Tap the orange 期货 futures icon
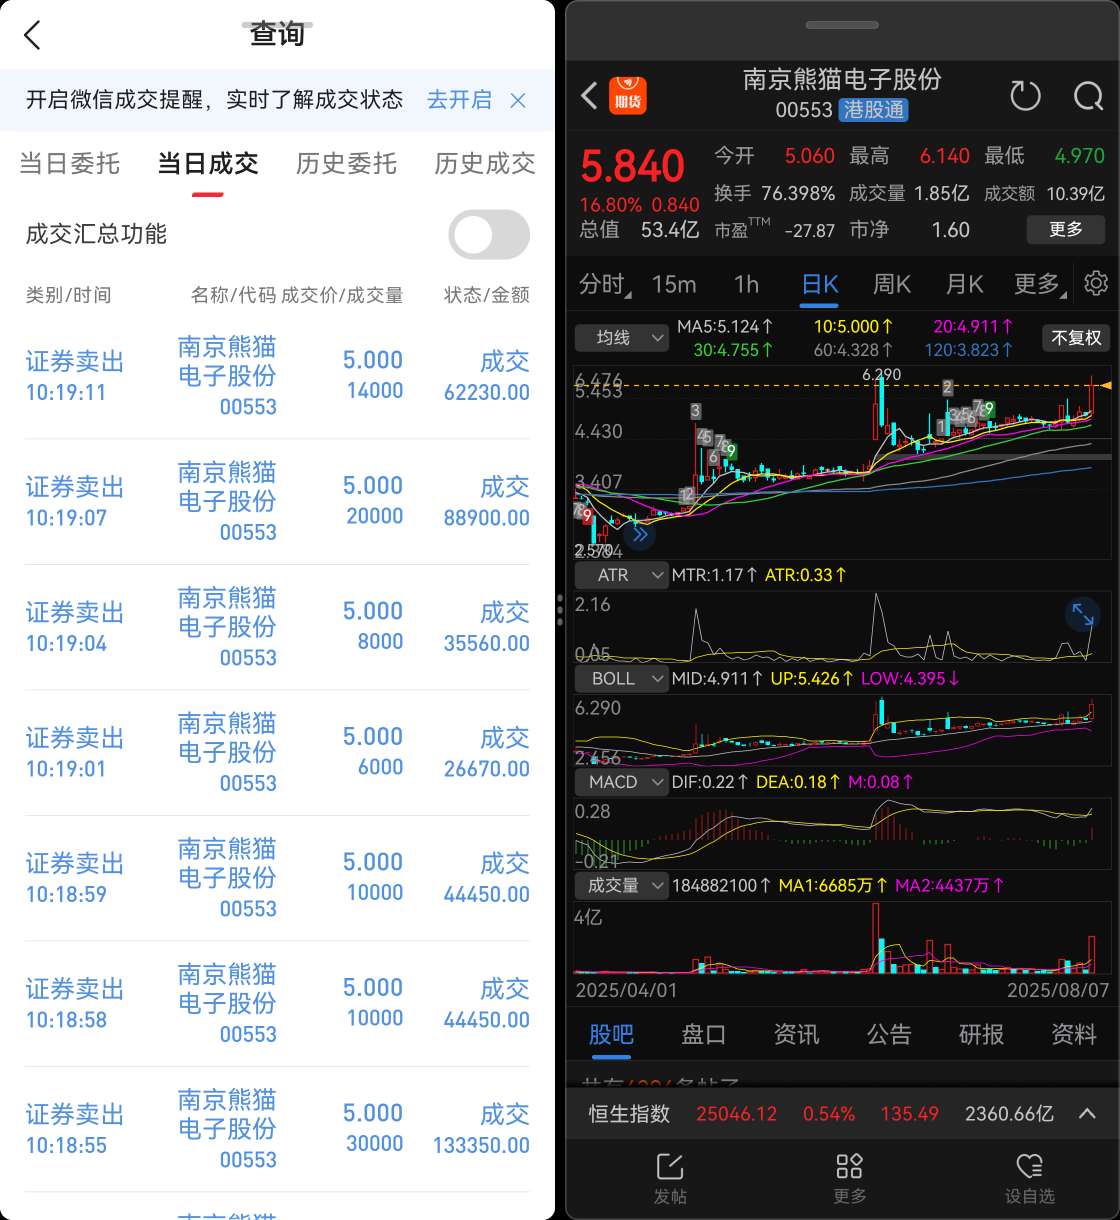Screen dimensions: 1120x1220 click(628, 96)
